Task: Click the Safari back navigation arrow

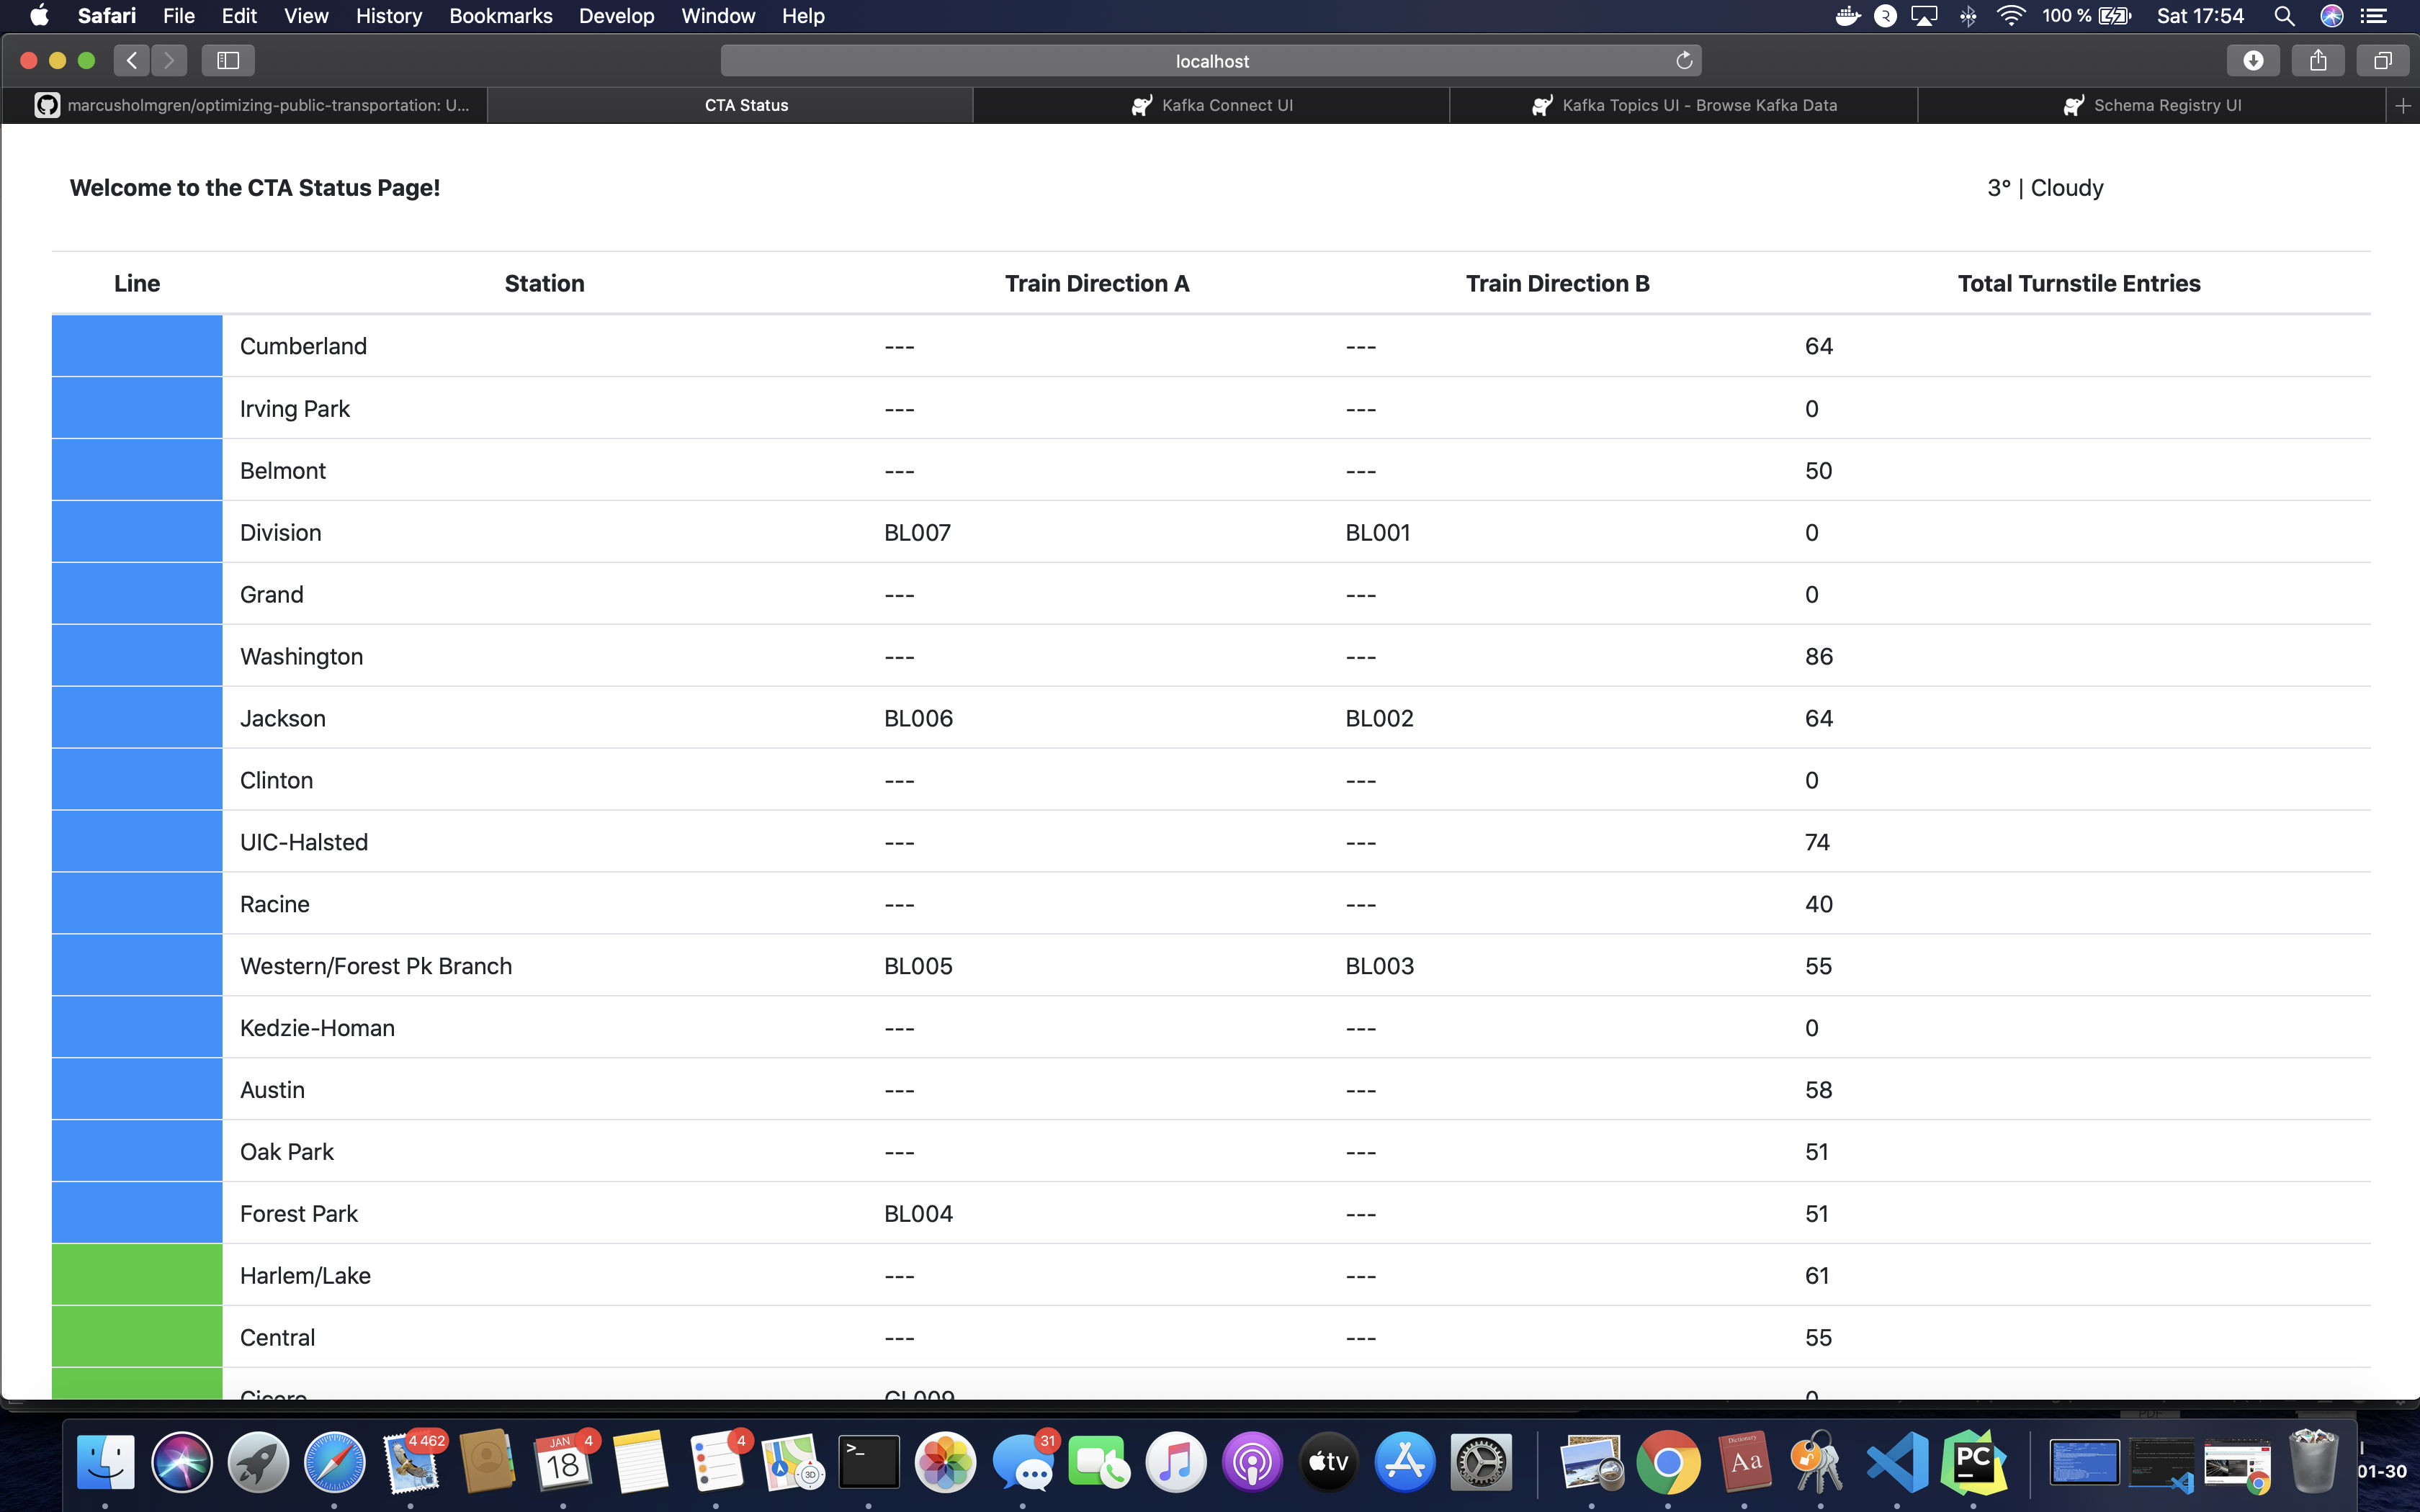Action: click(x=132, y=60)
